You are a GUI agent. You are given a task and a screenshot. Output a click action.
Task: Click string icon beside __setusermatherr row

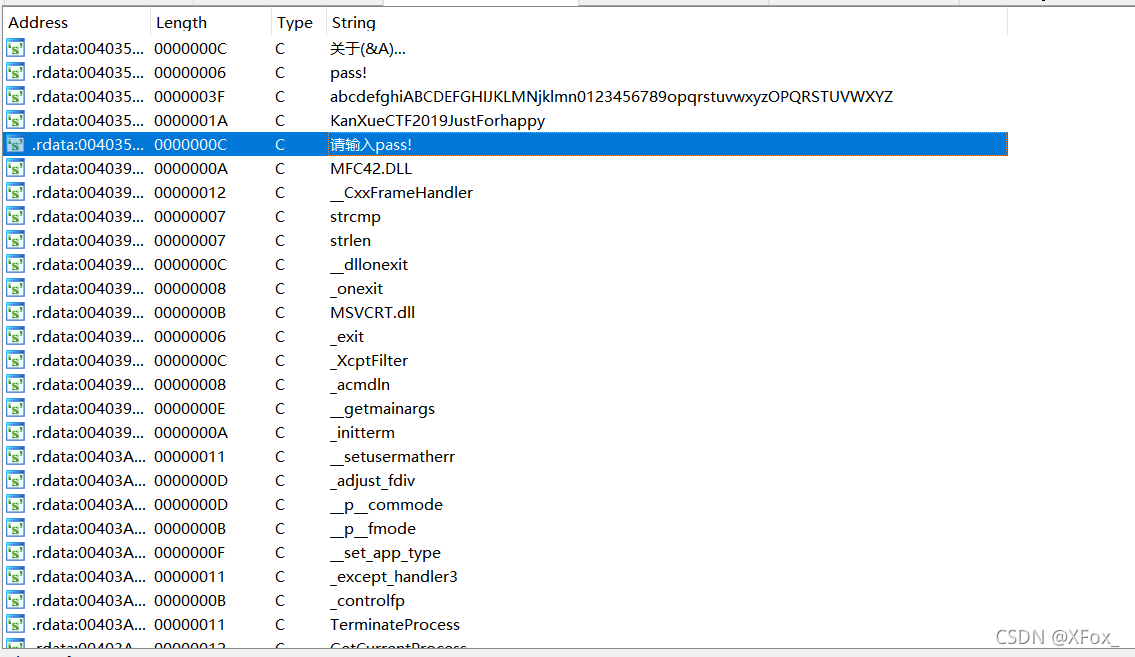[x=15, y=456]
